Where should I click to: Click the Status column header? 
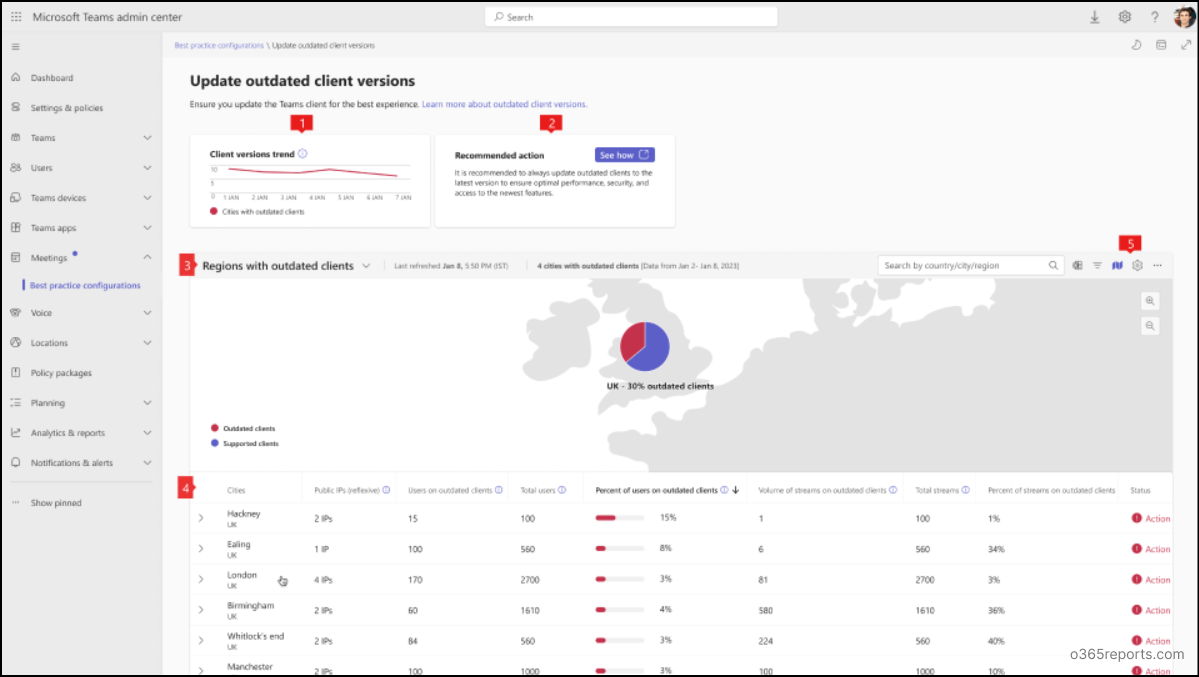coord(1140,490)
